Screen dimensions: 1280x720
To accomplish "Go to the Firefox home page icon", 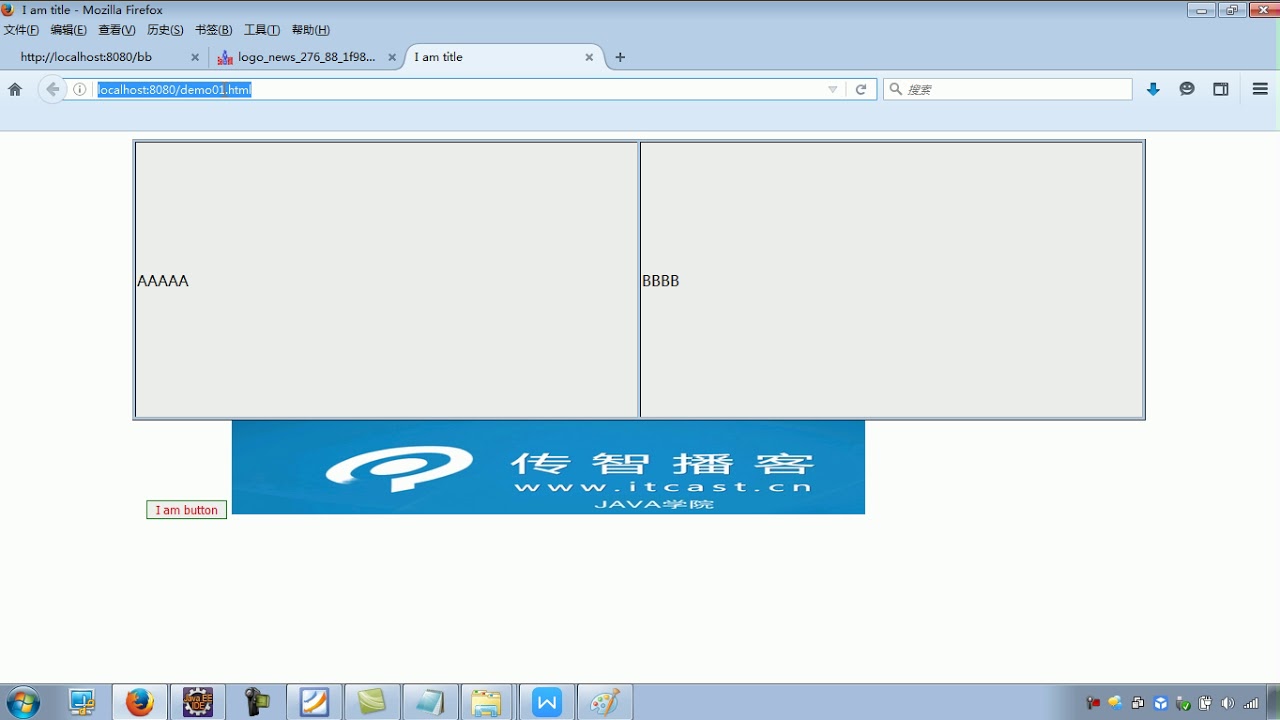I will tap(15, 89).
